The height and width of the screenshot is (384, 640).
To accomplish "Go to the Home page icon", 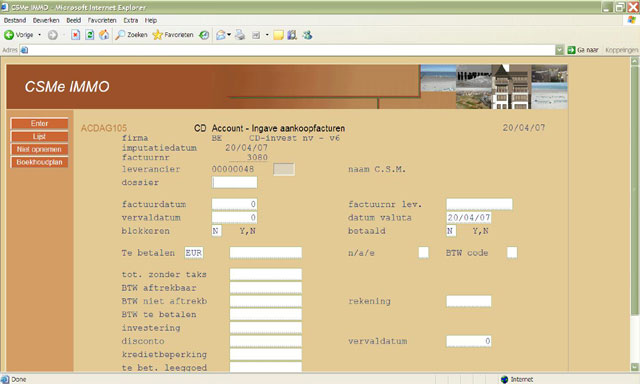I will [104, 35].
